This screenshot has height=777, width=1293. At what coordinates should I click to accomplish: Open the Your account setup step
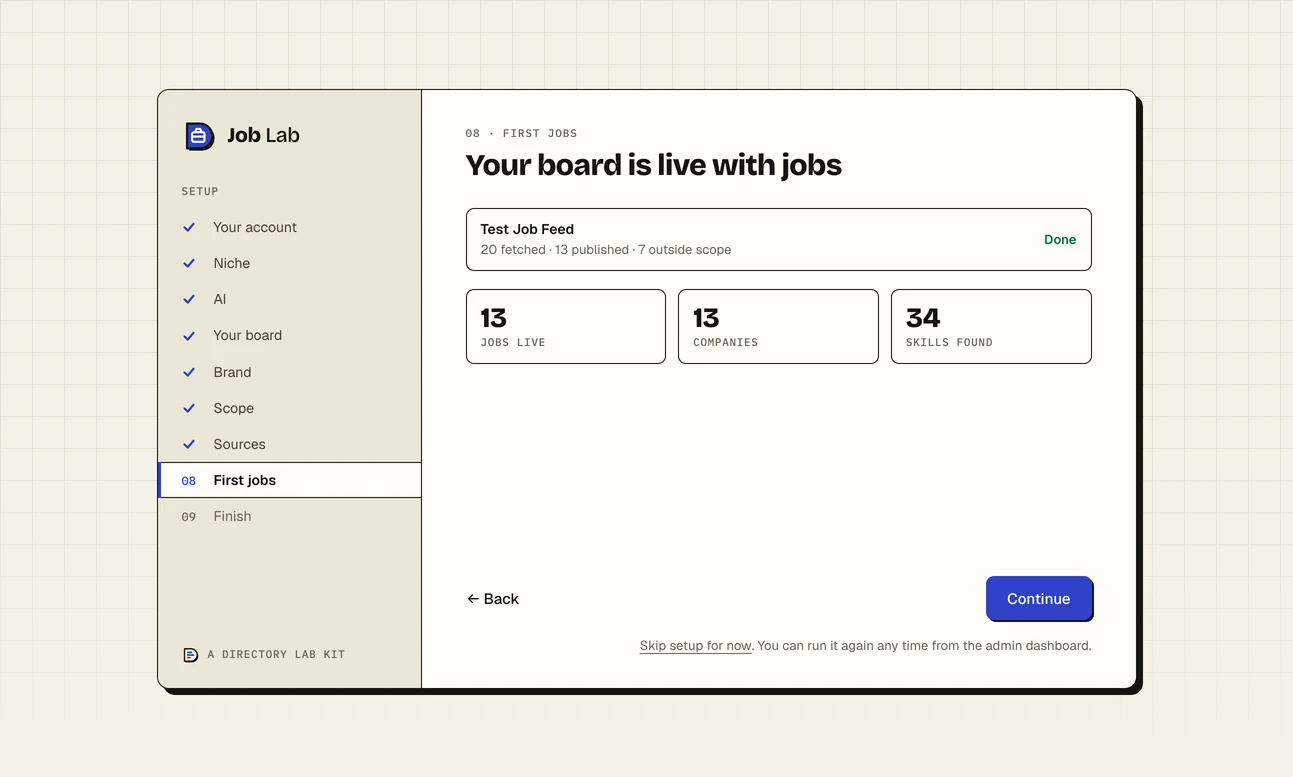point(290,228)
